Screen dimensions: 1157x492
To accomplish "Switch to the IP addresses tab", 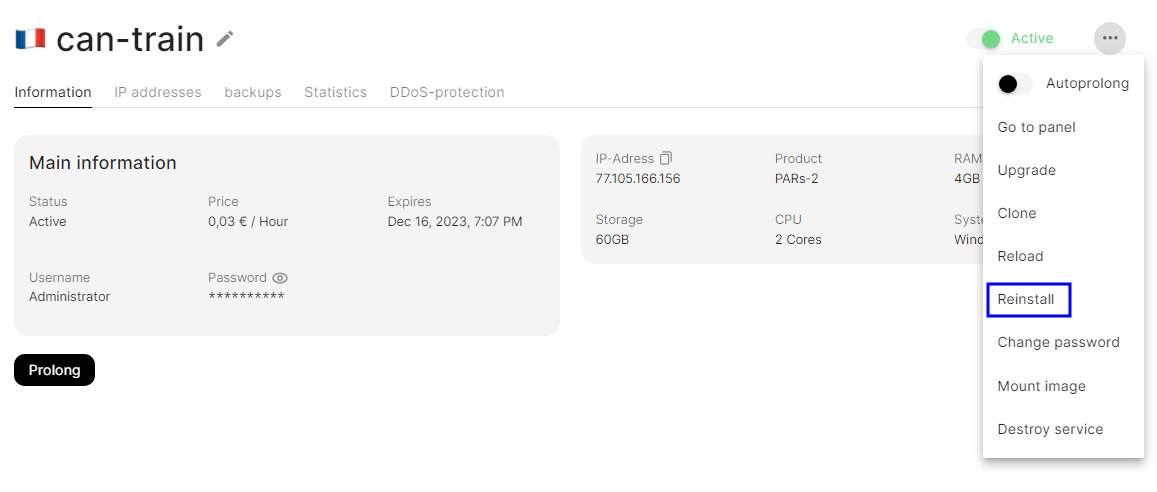I will coord(158,92).
